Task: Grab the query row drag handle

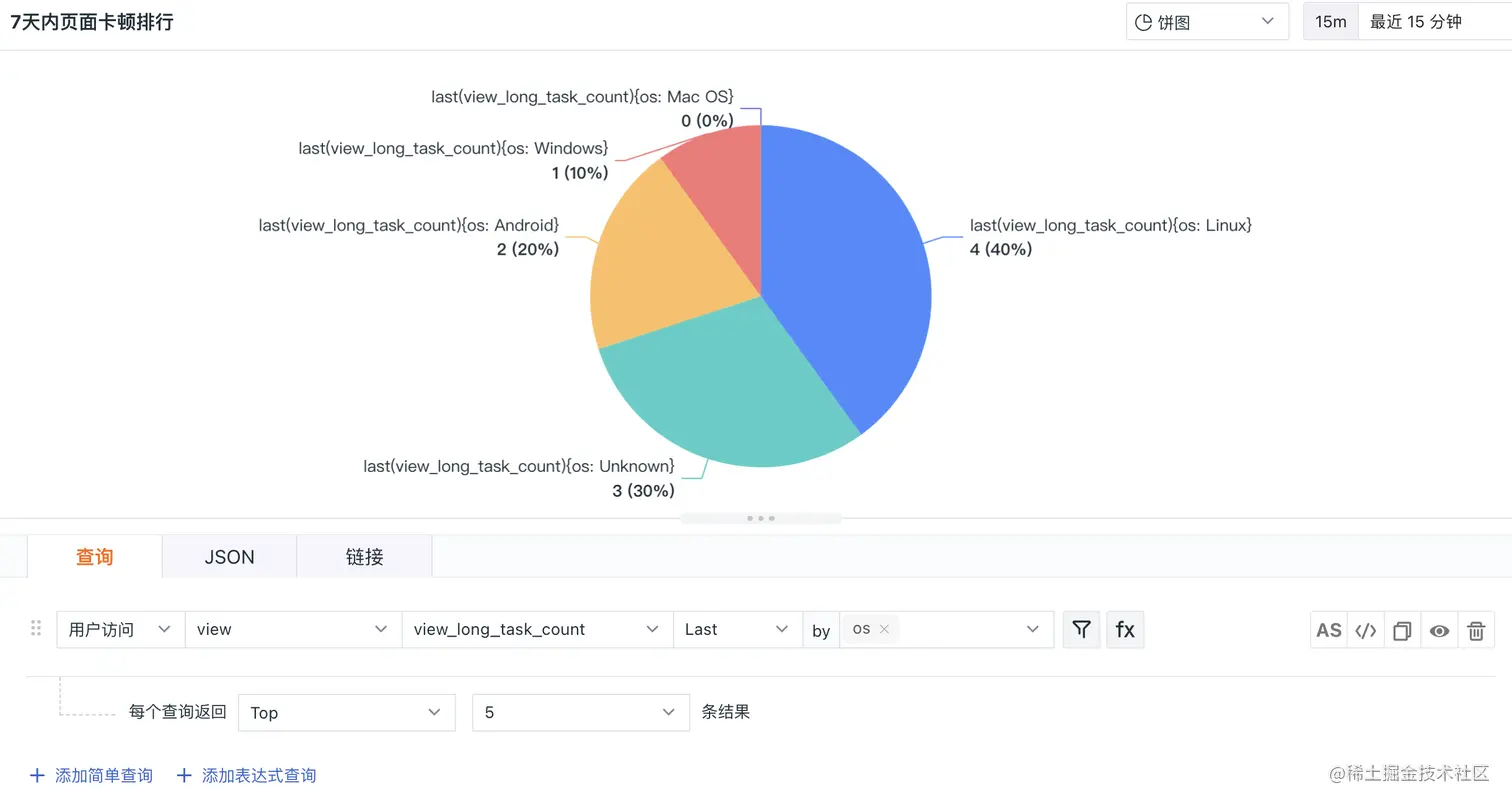Action: [x=36, y=628]
